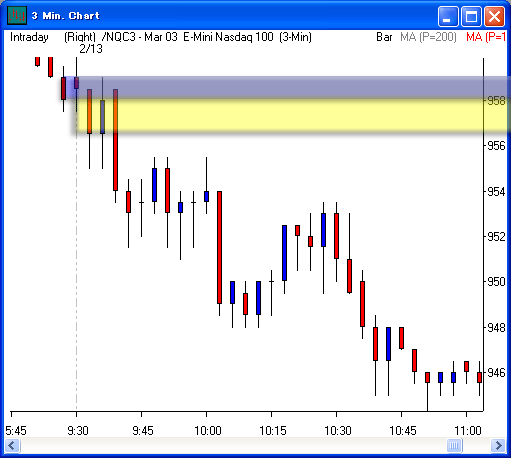Screen dimensions: 511x458
Task: Click the 11:00 time axis label
Action: pyautogui.click(x=468, y=431)
